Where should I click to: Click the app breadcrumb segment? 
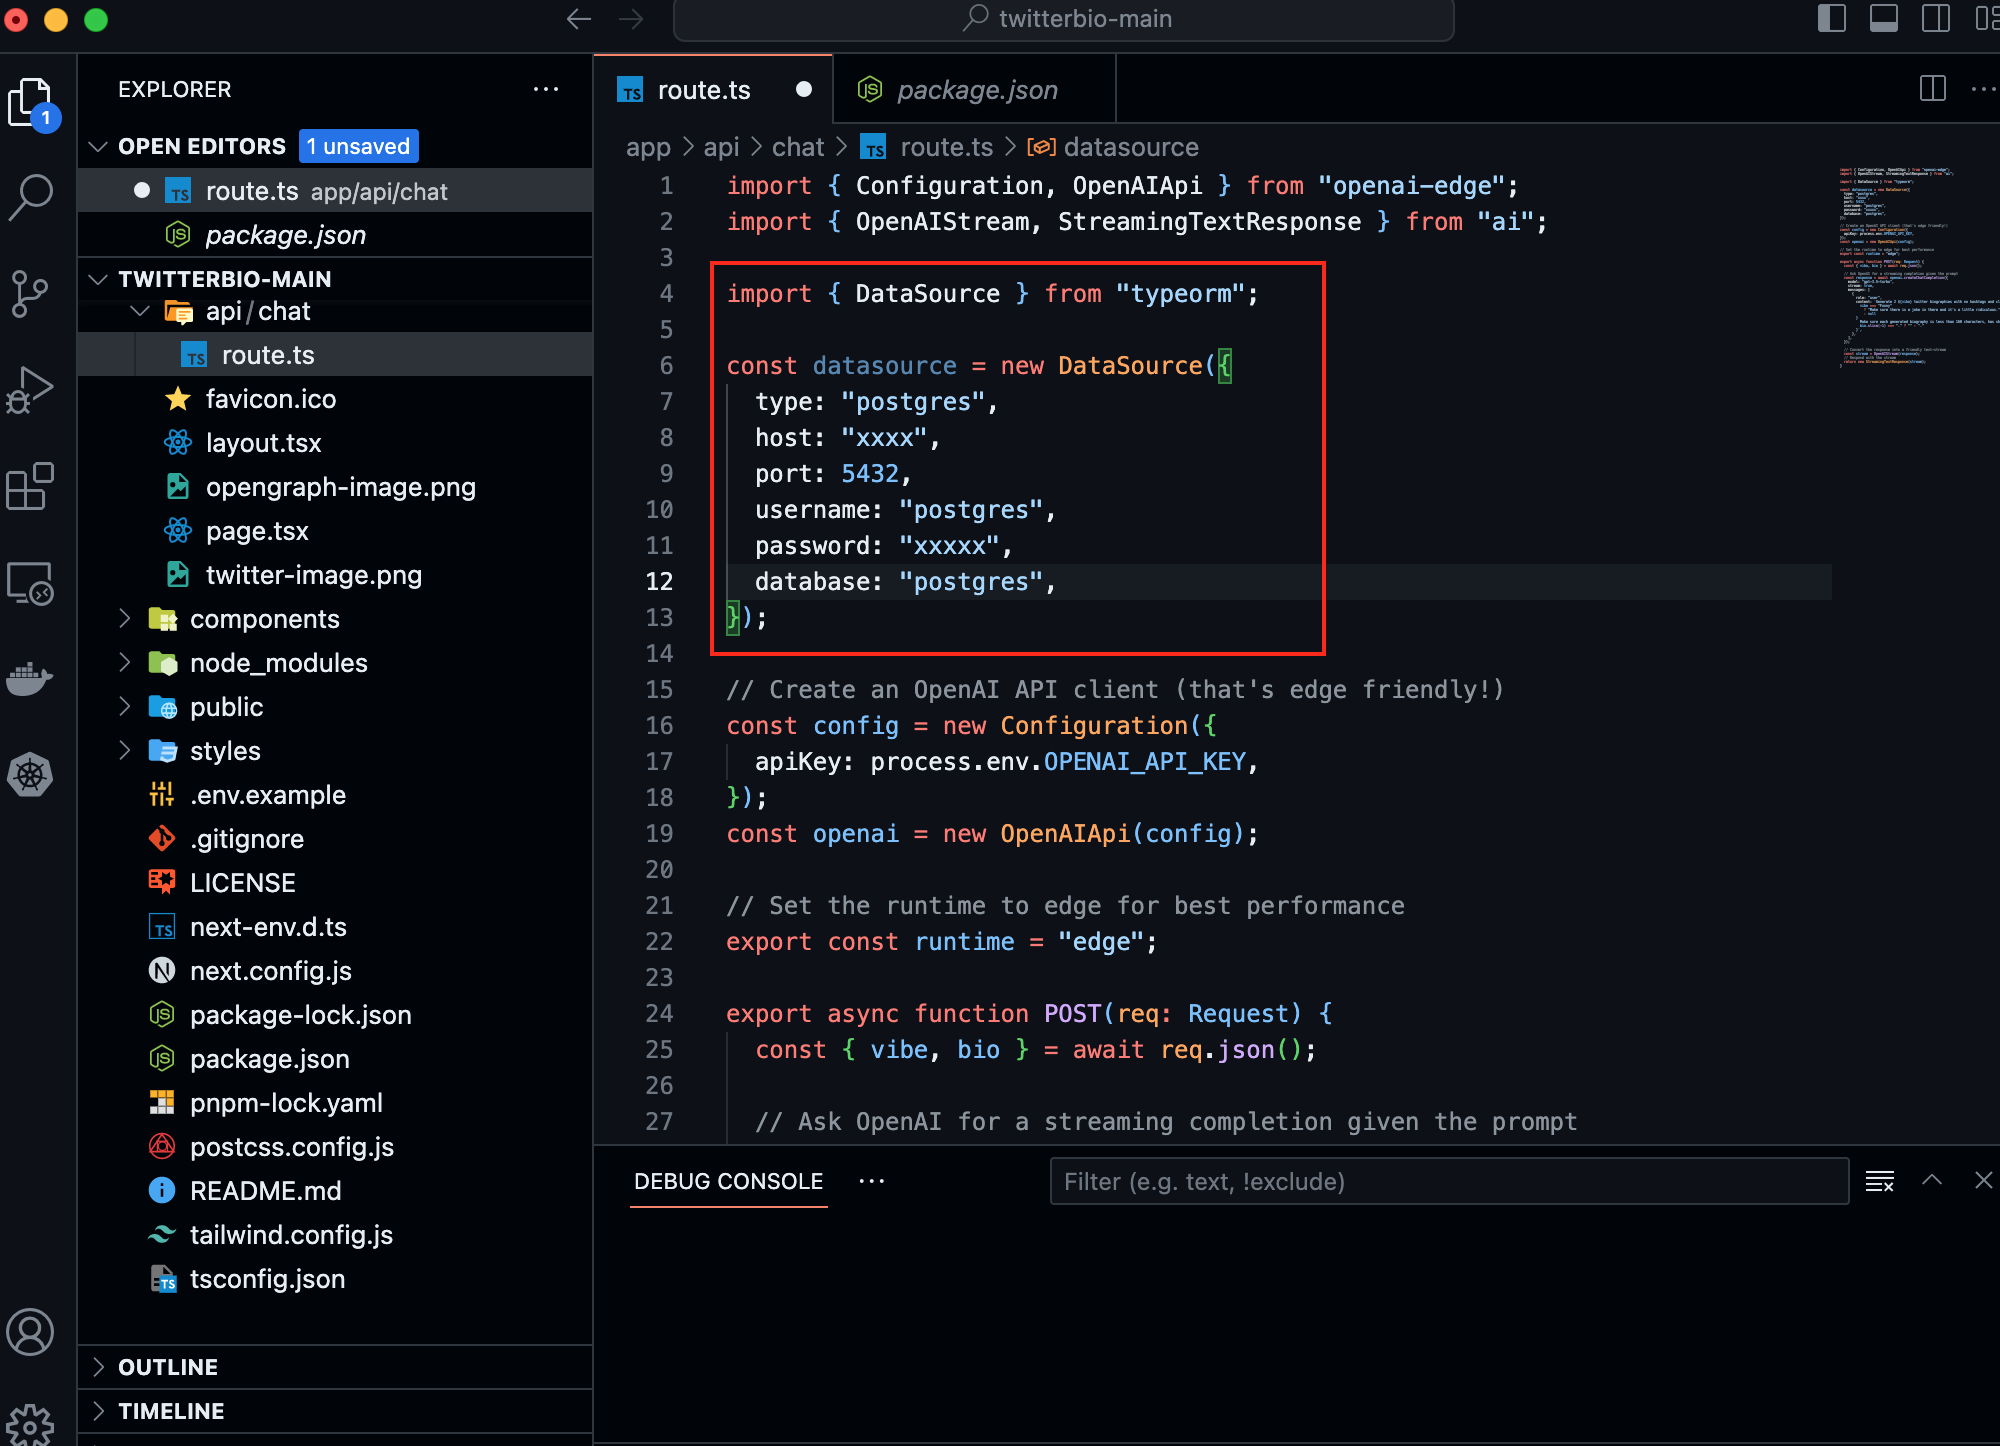tap(648, 147)
